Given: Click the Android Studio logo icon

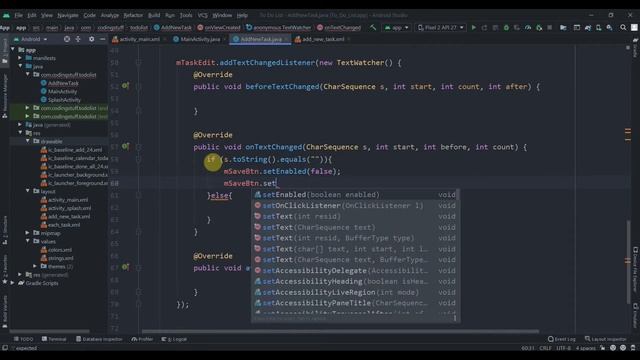Looking at the screenshot, I should pyautogui.click(x=6, y=15).
